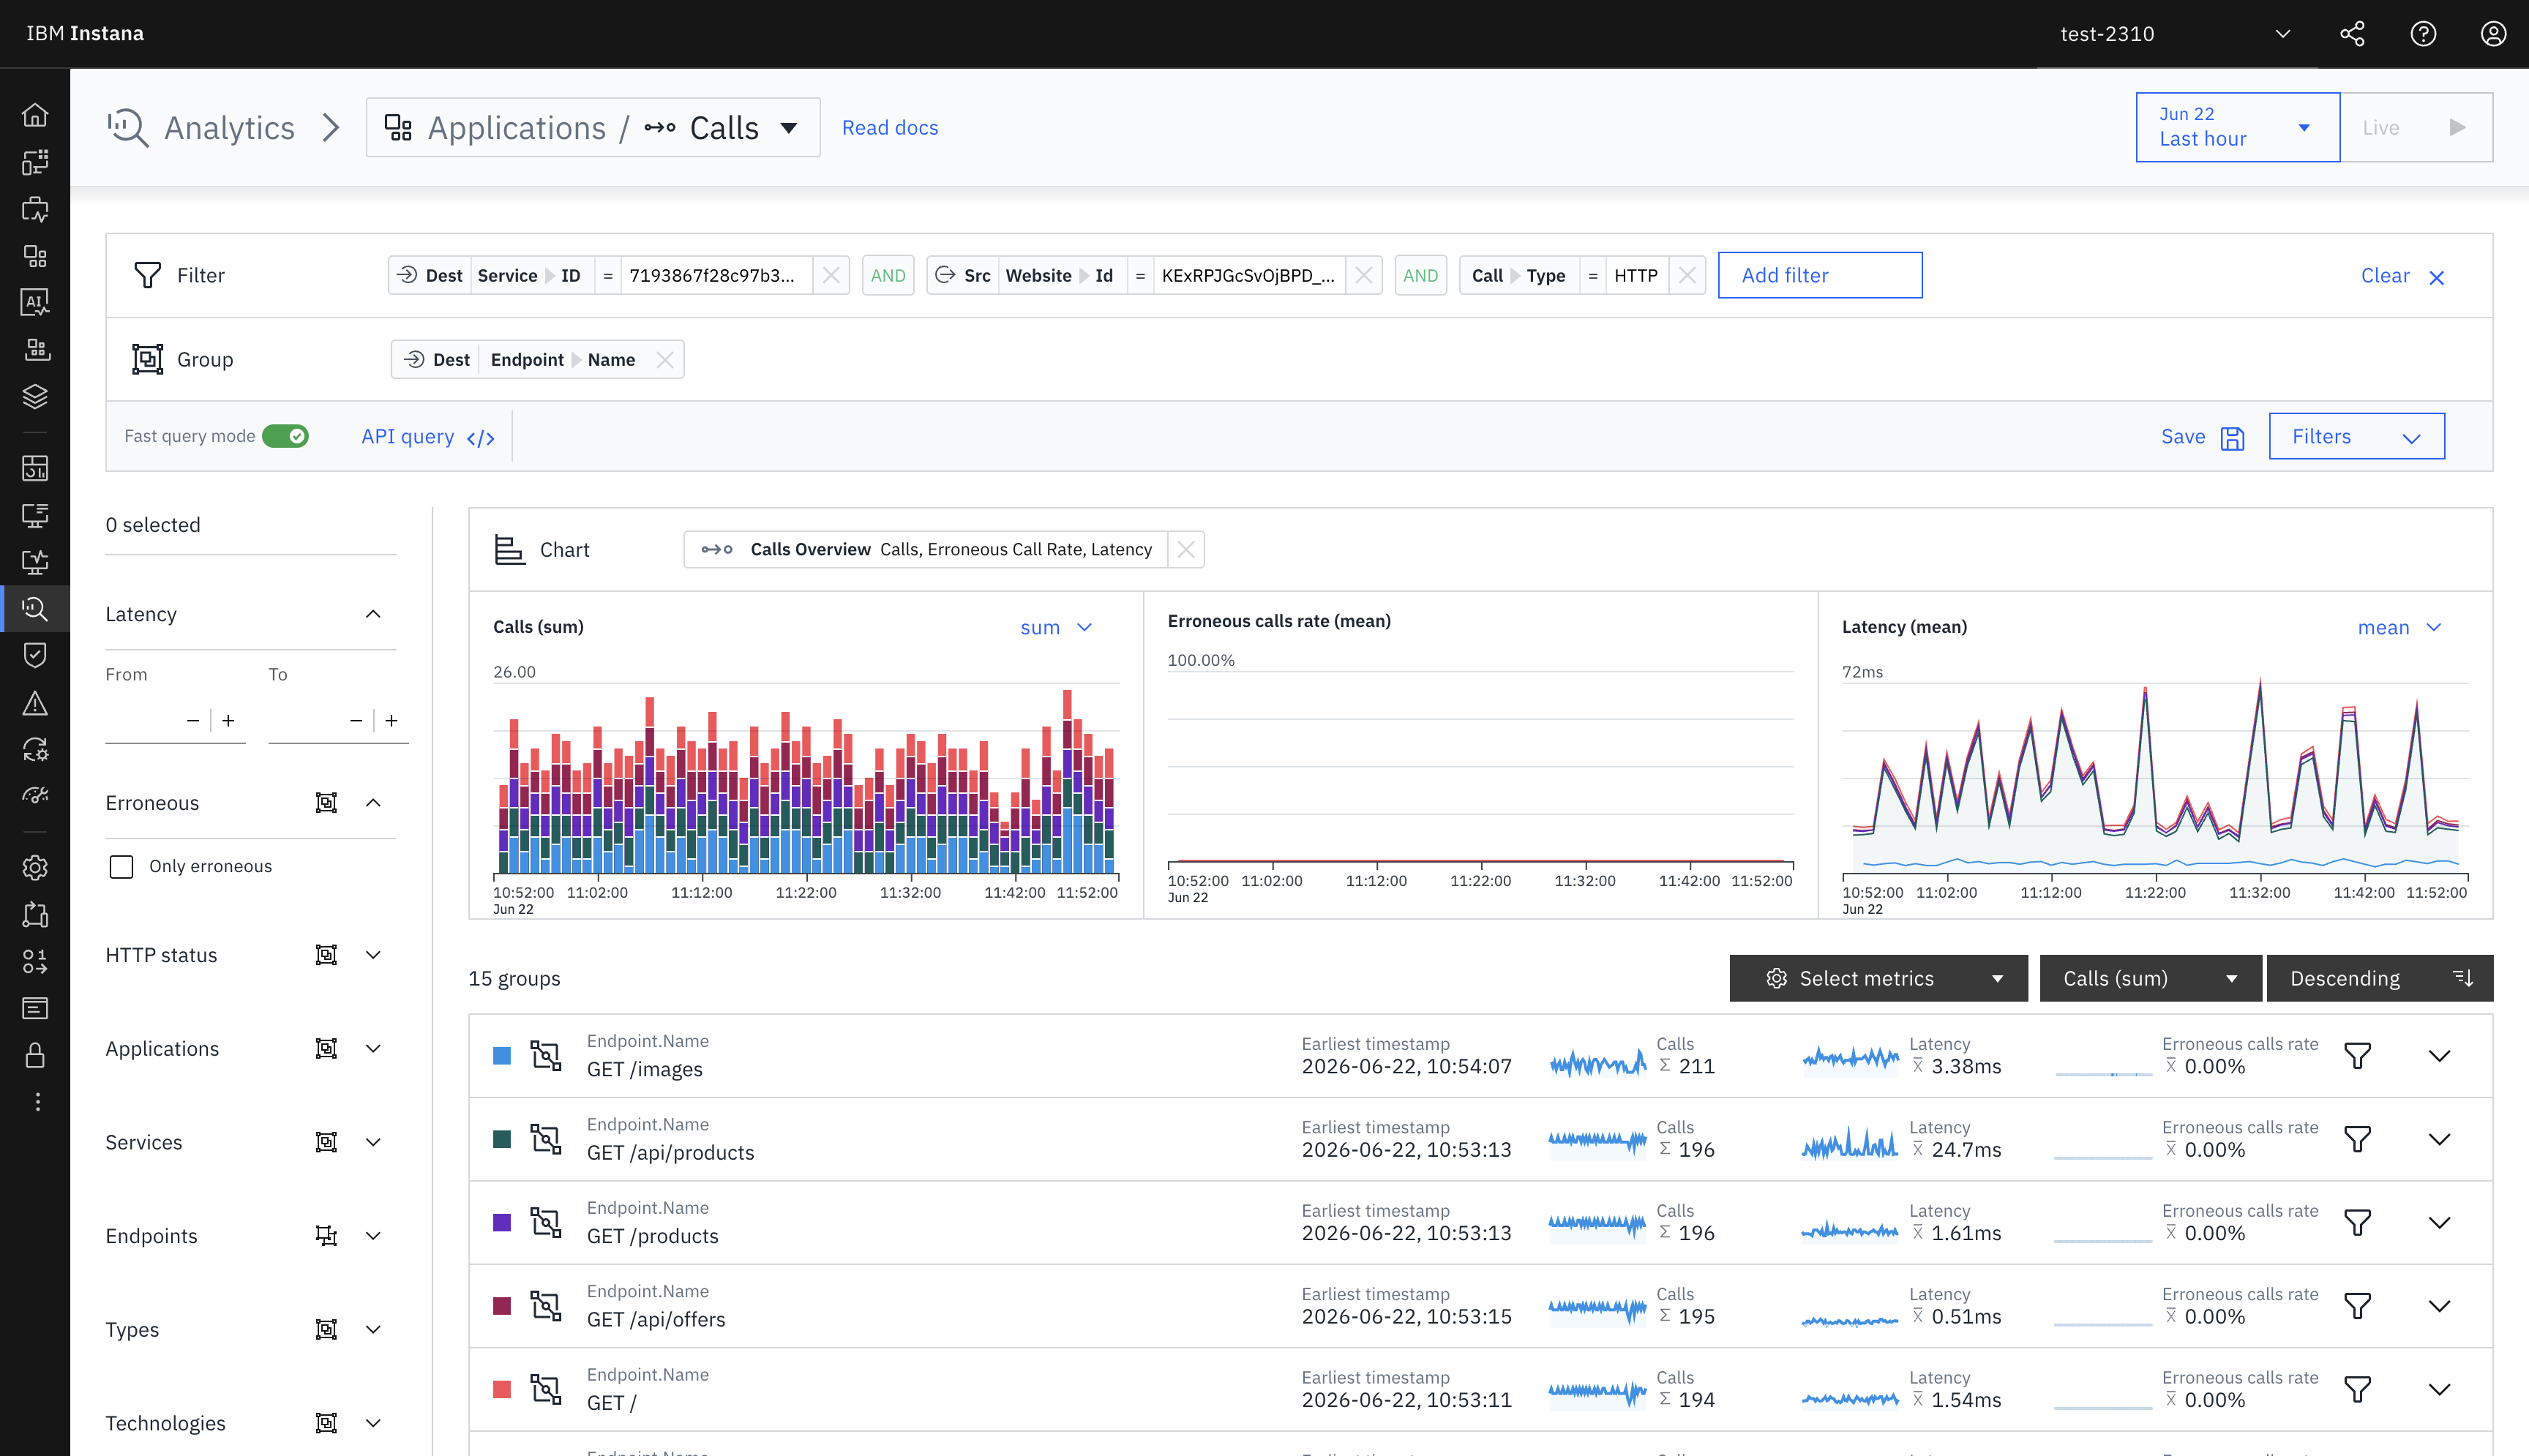
Task: Click the three-dot more menu in sidebar
Action: (37, 1101)
